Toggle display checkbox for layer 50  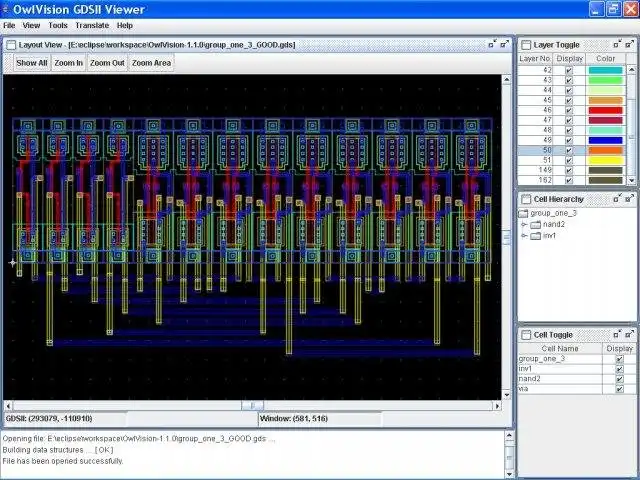click(569, 150)
